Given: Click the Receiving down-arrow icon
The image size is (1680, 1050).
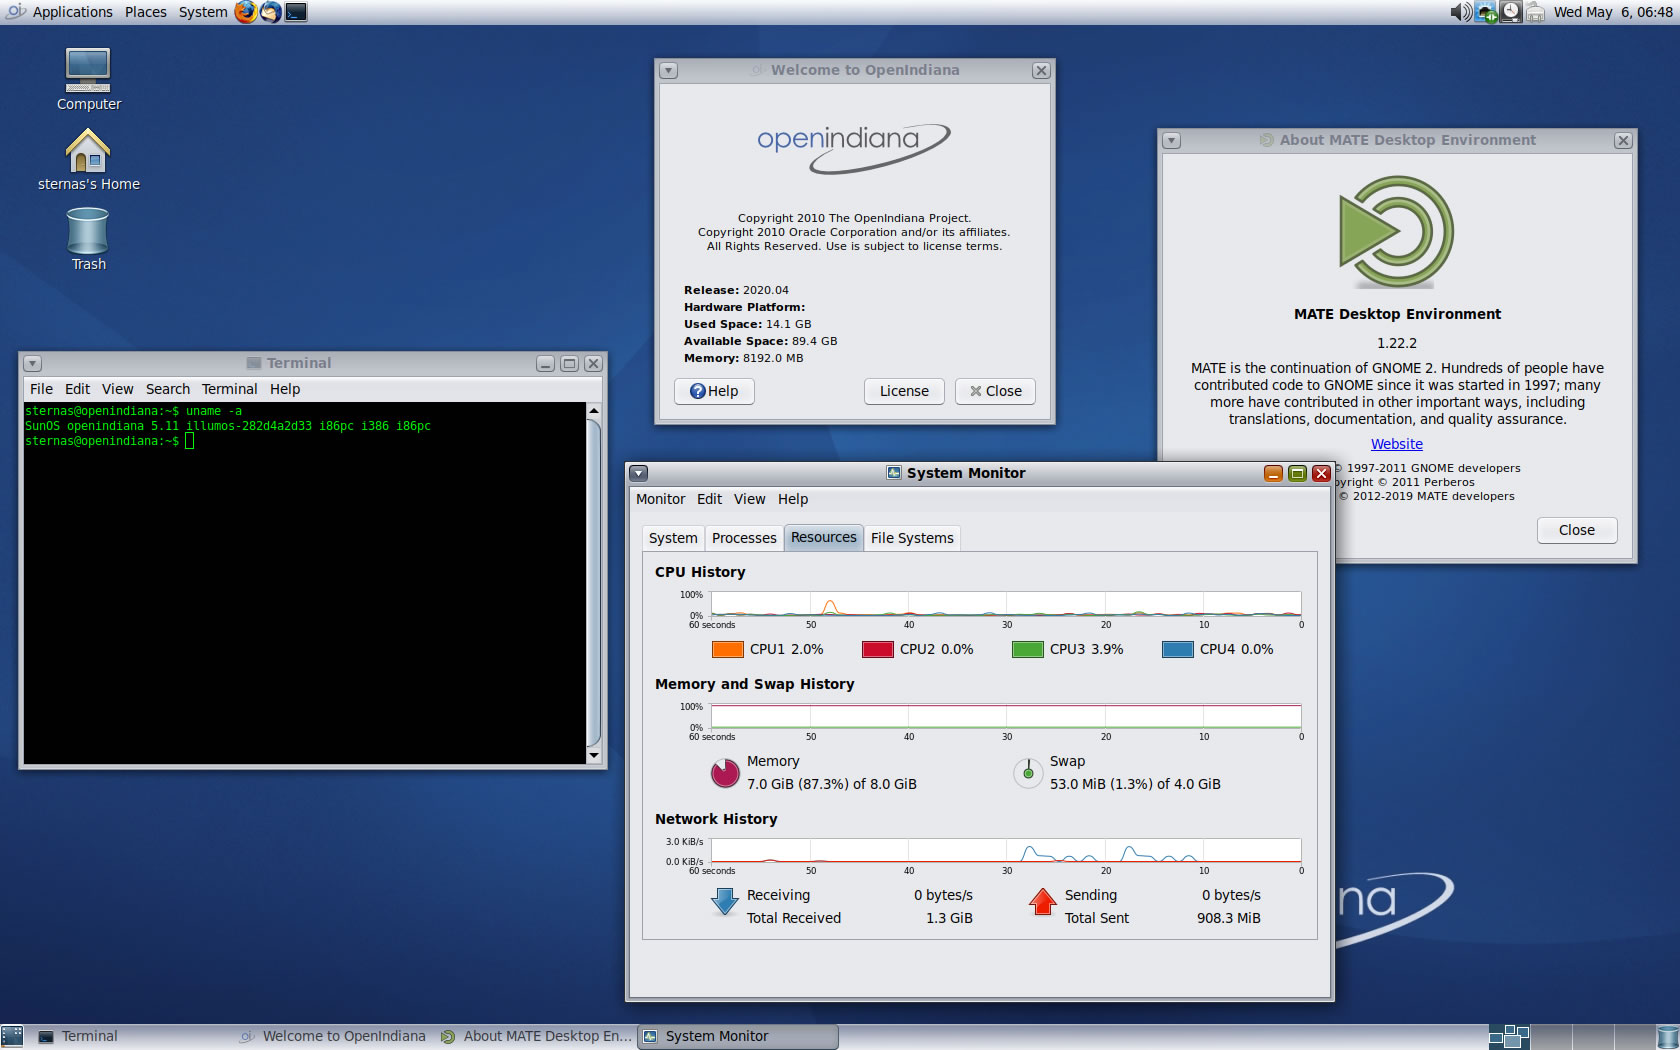Looking at the screenshot, I should pyautogui.click(x=724, y=903).
